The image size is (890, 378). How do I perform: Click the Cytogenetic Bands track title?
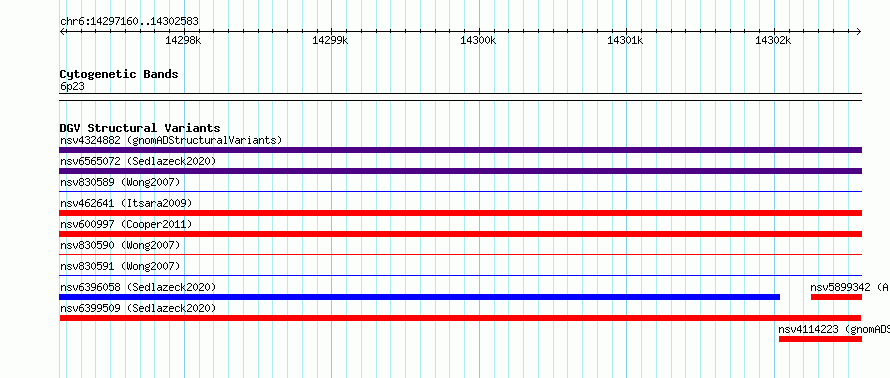(x=119, y=74)
